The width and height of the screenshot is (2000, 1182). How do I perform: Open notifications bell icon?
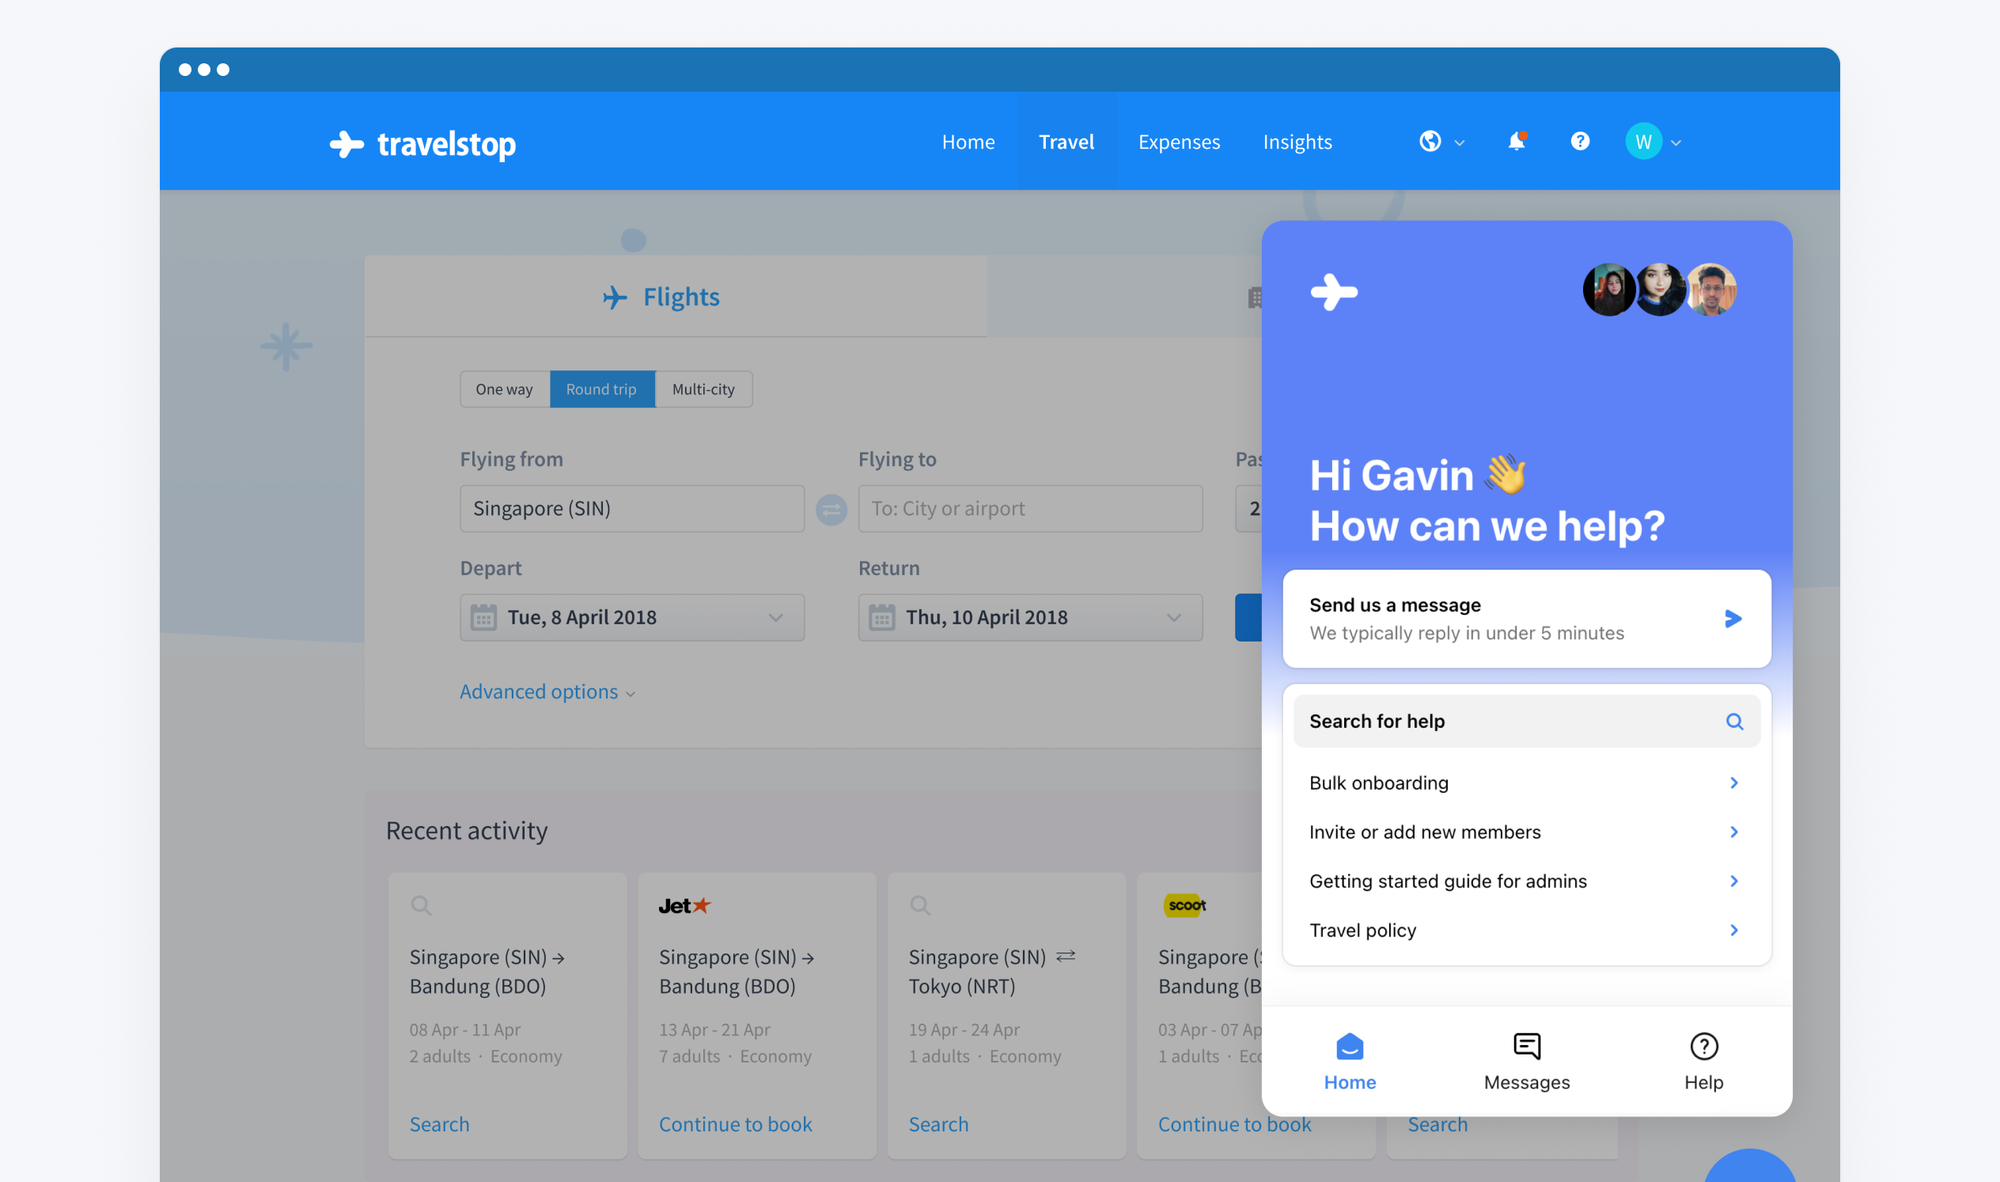coord(1517,141)
